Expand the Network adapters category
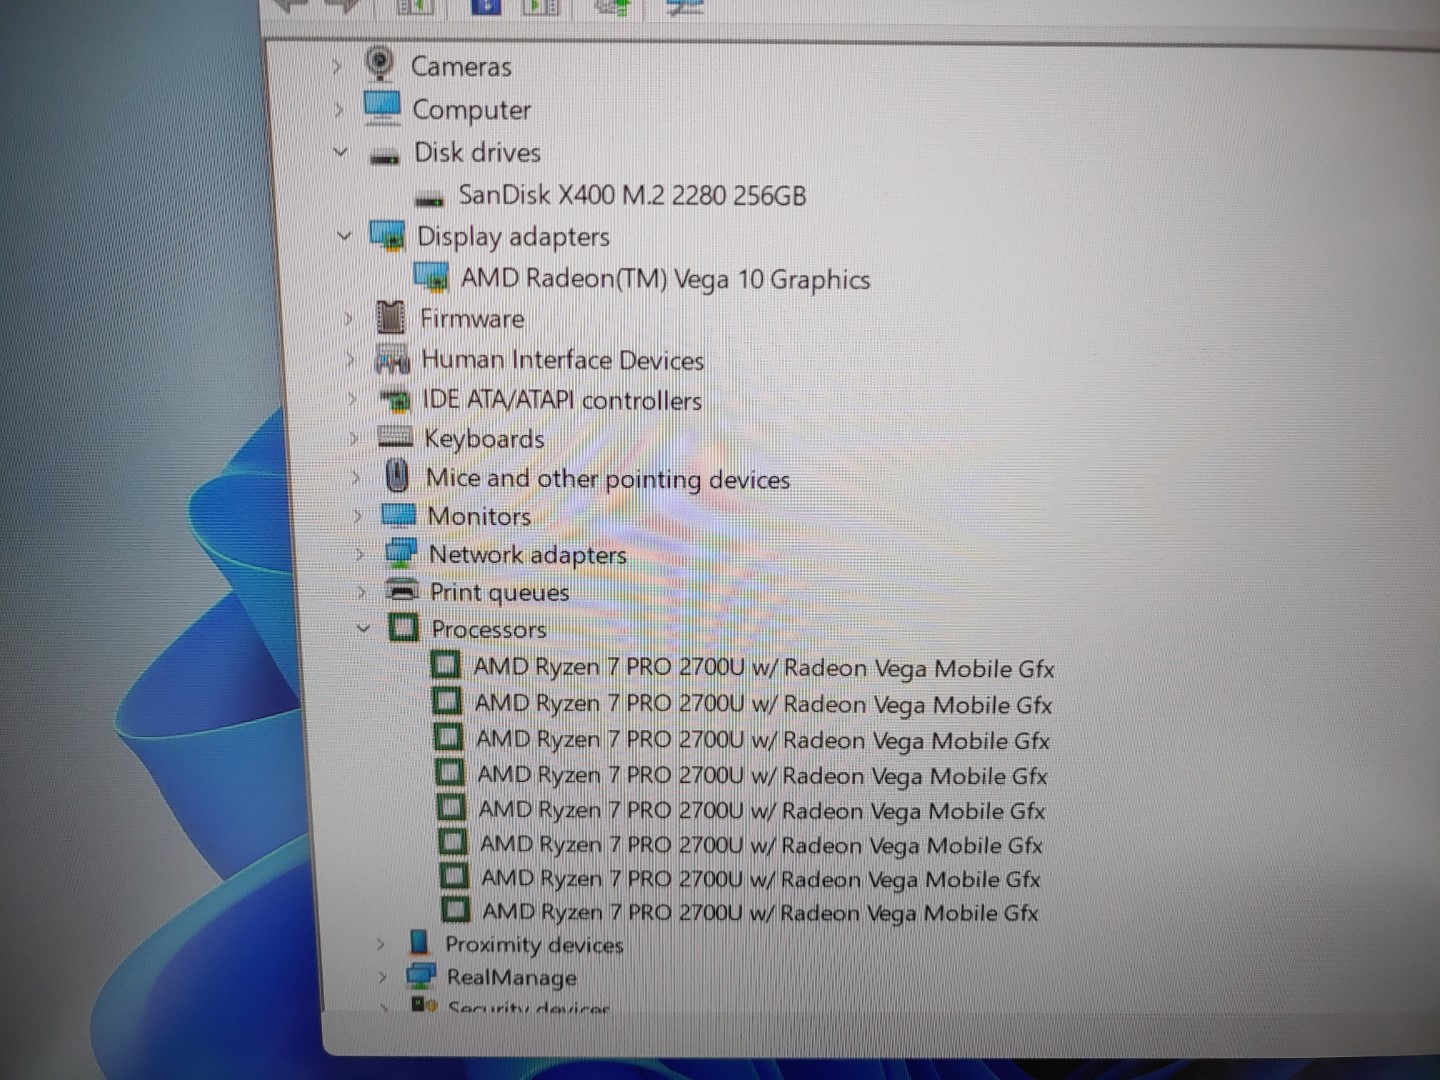Viewport: 1440px width, 1080px height. click(x=360, y=554)
